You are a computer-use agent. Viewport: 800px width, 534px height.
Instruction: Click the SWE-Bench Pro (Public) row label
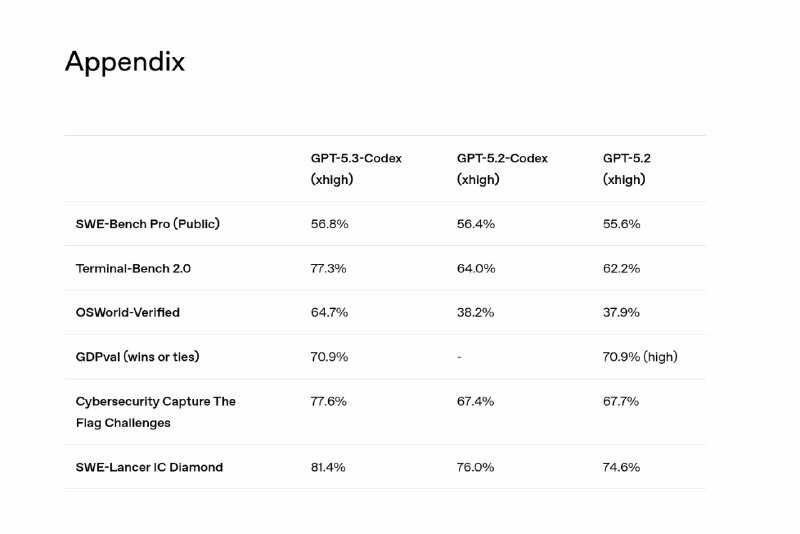(147, 224)
